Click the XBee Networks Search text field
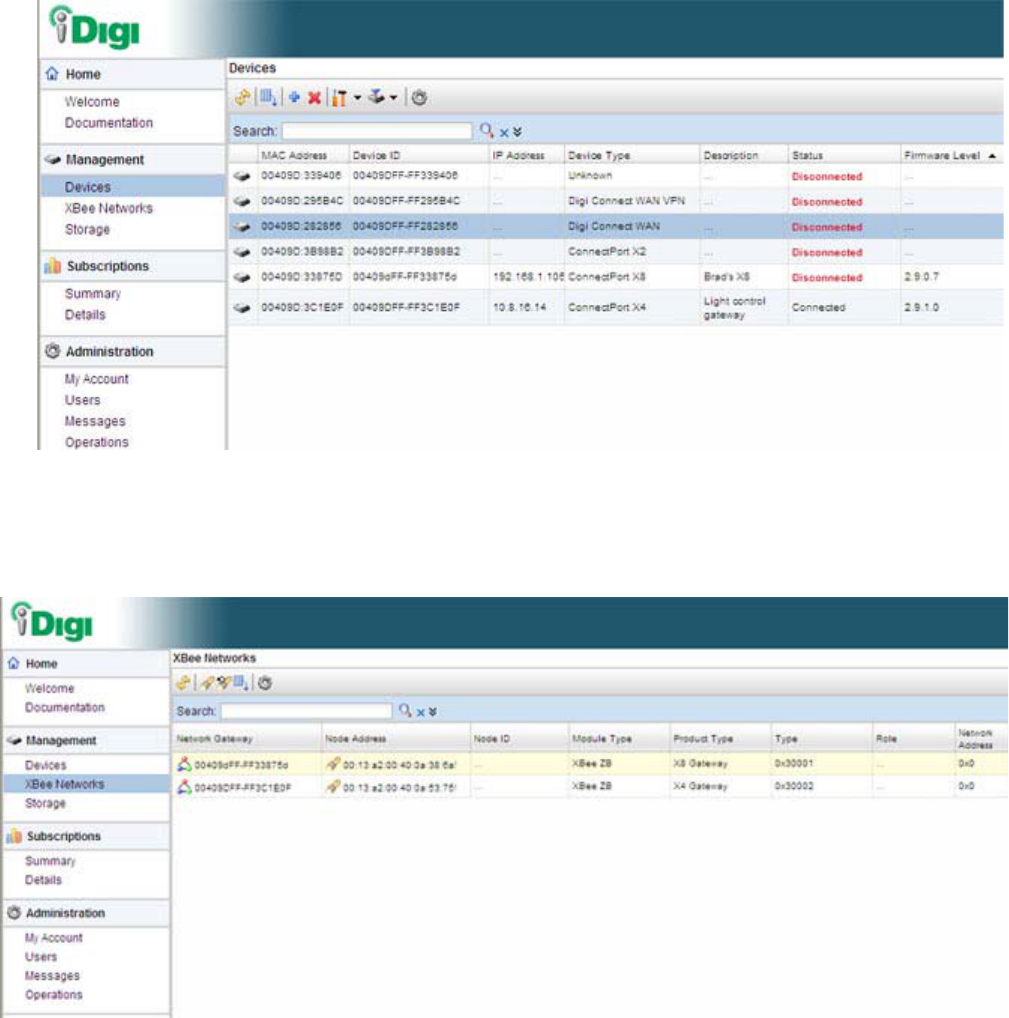Screen dimensions: 1009x1018 (x=306, y=711)
